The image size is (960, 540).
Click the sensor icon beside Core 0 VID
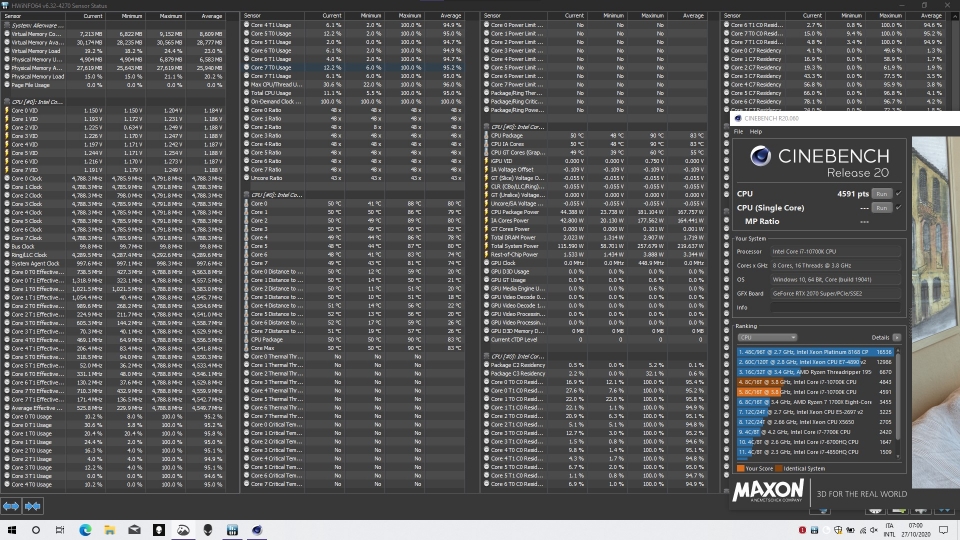coord(7,110)
